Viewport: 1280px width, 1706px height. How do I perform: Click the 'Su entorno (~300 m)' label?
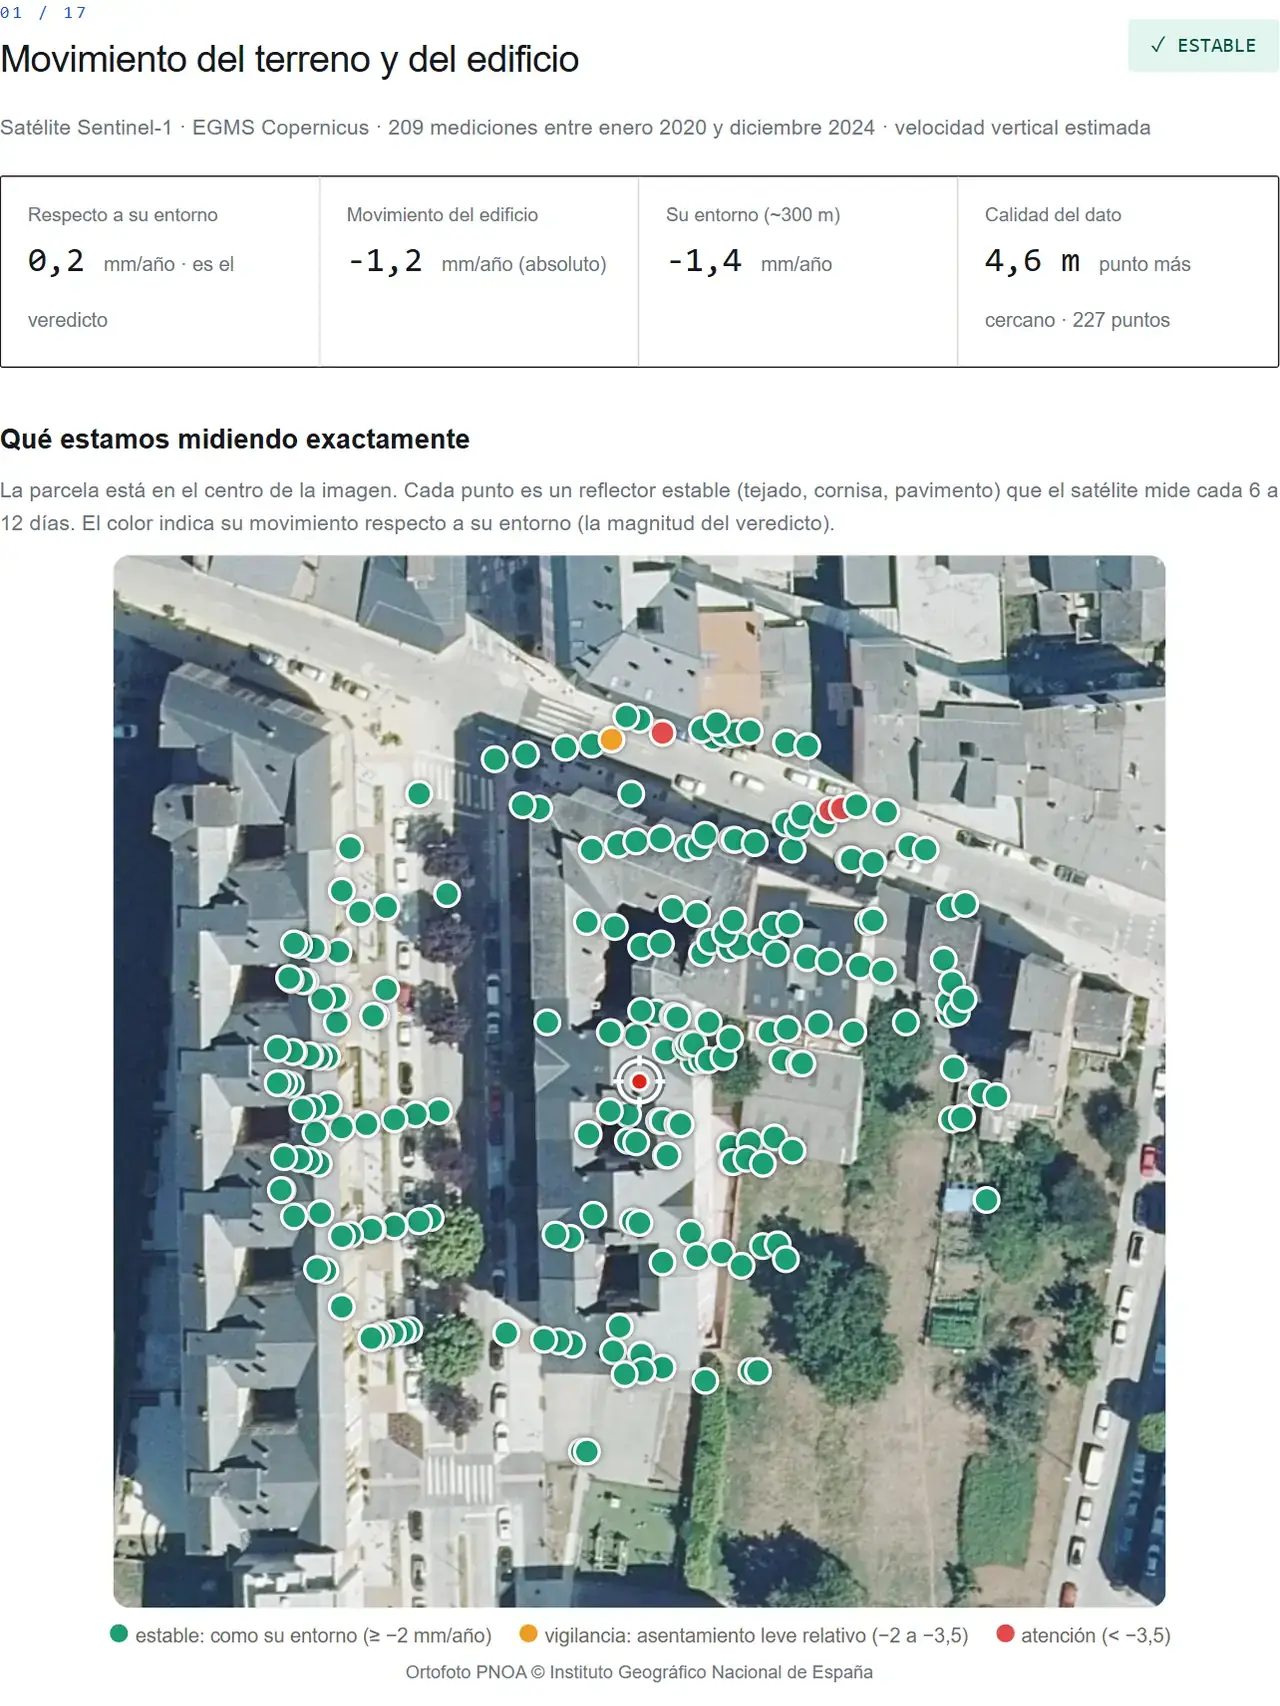pyautogui.click(x=753, y=215)
